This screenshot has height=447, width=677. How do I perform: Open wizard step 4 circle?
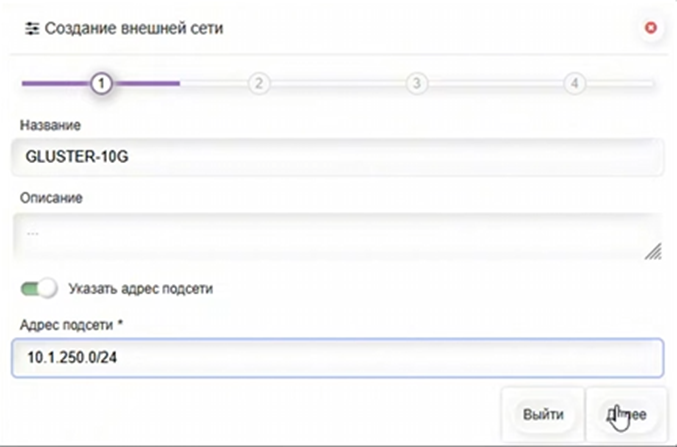(x=574, y=83)
